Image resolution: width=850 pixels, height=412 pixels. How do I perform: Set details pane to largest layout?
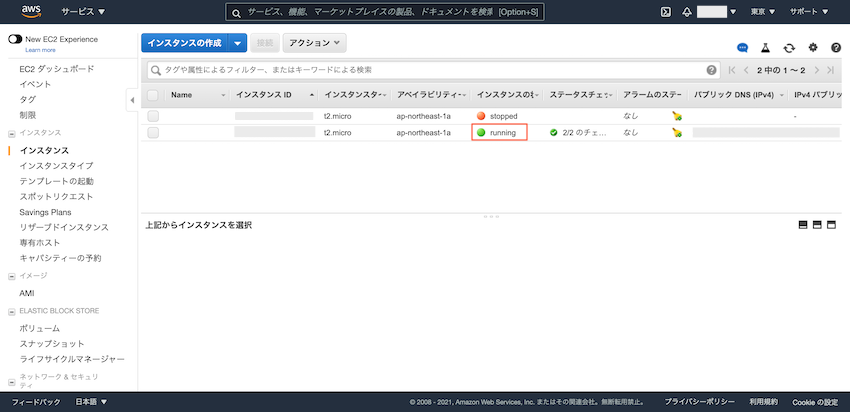(831, 225)
